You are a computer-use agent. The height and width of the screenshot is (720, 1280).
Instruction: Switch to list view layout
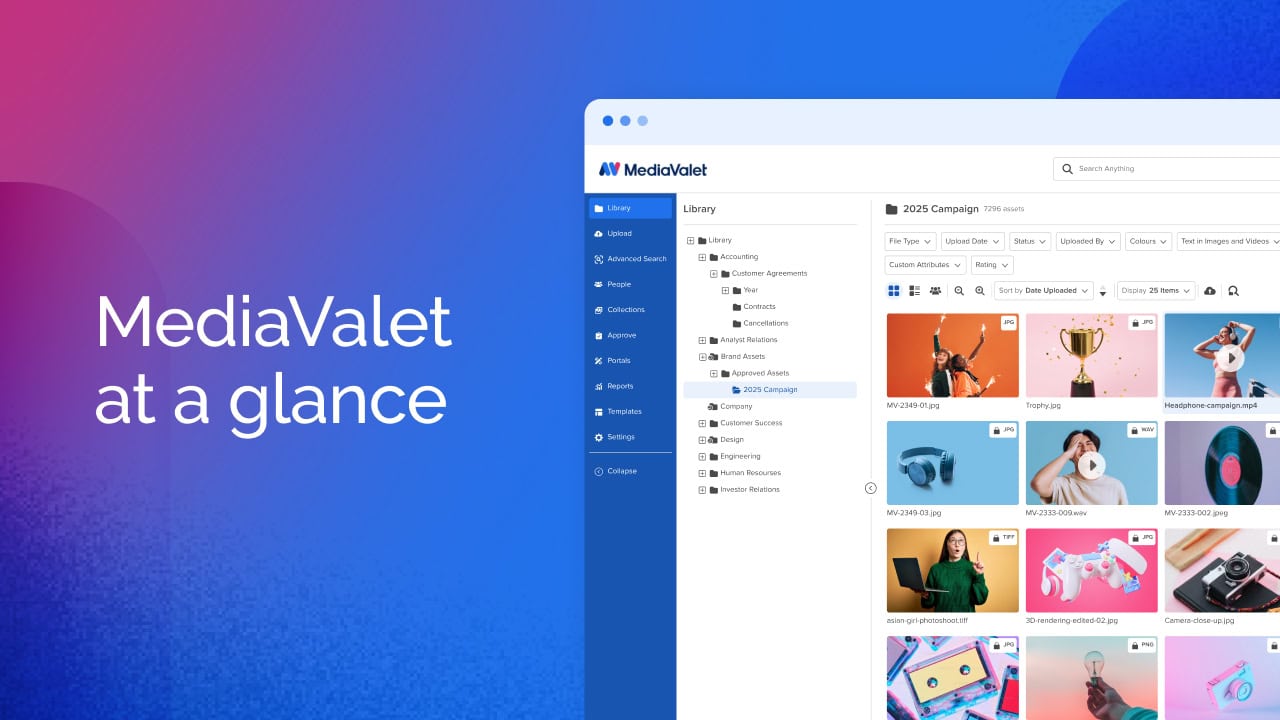[x=914, y=291]
